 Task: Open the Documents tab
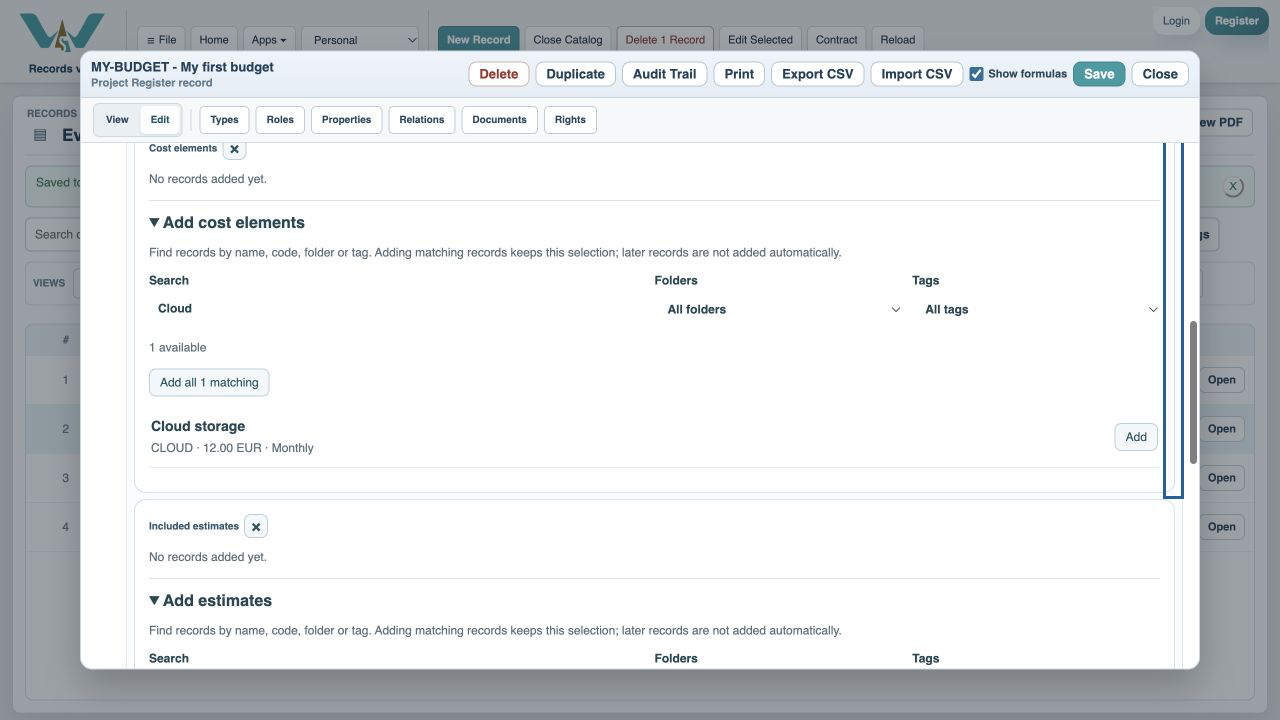click(x=500, y=120)
